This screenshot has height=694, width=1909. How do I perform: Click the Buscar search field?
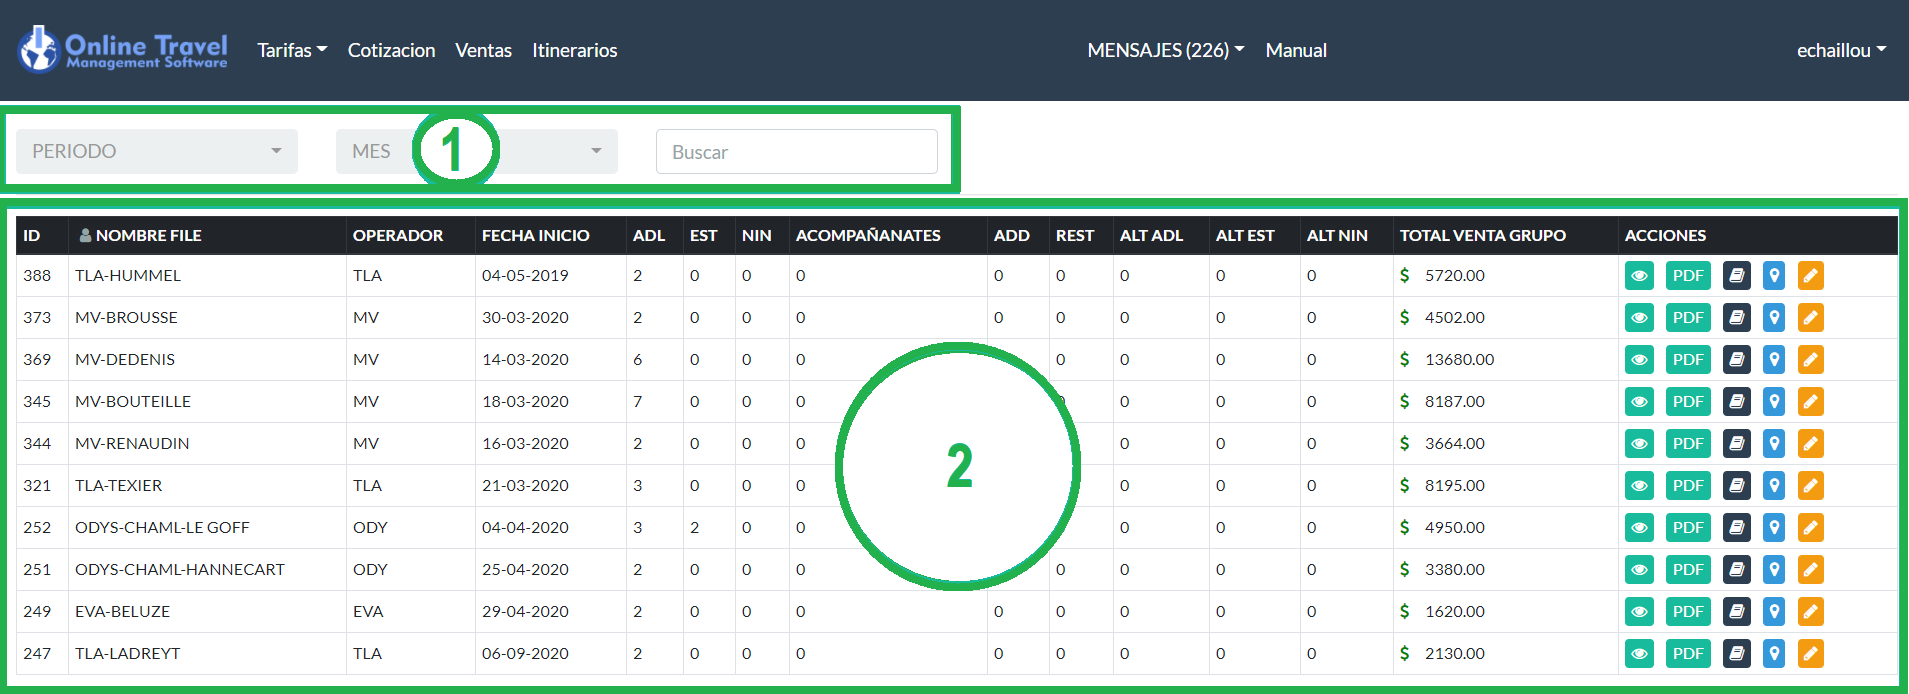(x=796, y=152)
